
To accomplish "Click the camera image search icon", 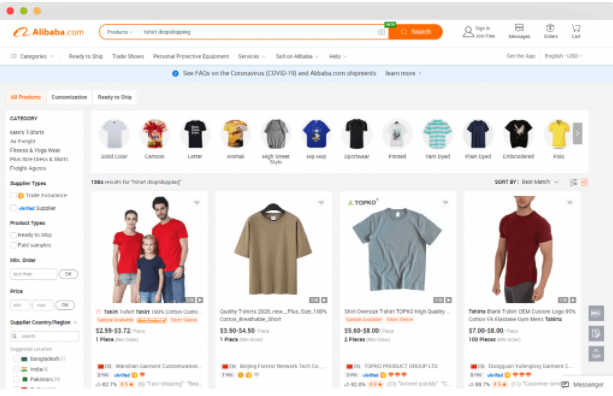I will click(x=381, y=32).
